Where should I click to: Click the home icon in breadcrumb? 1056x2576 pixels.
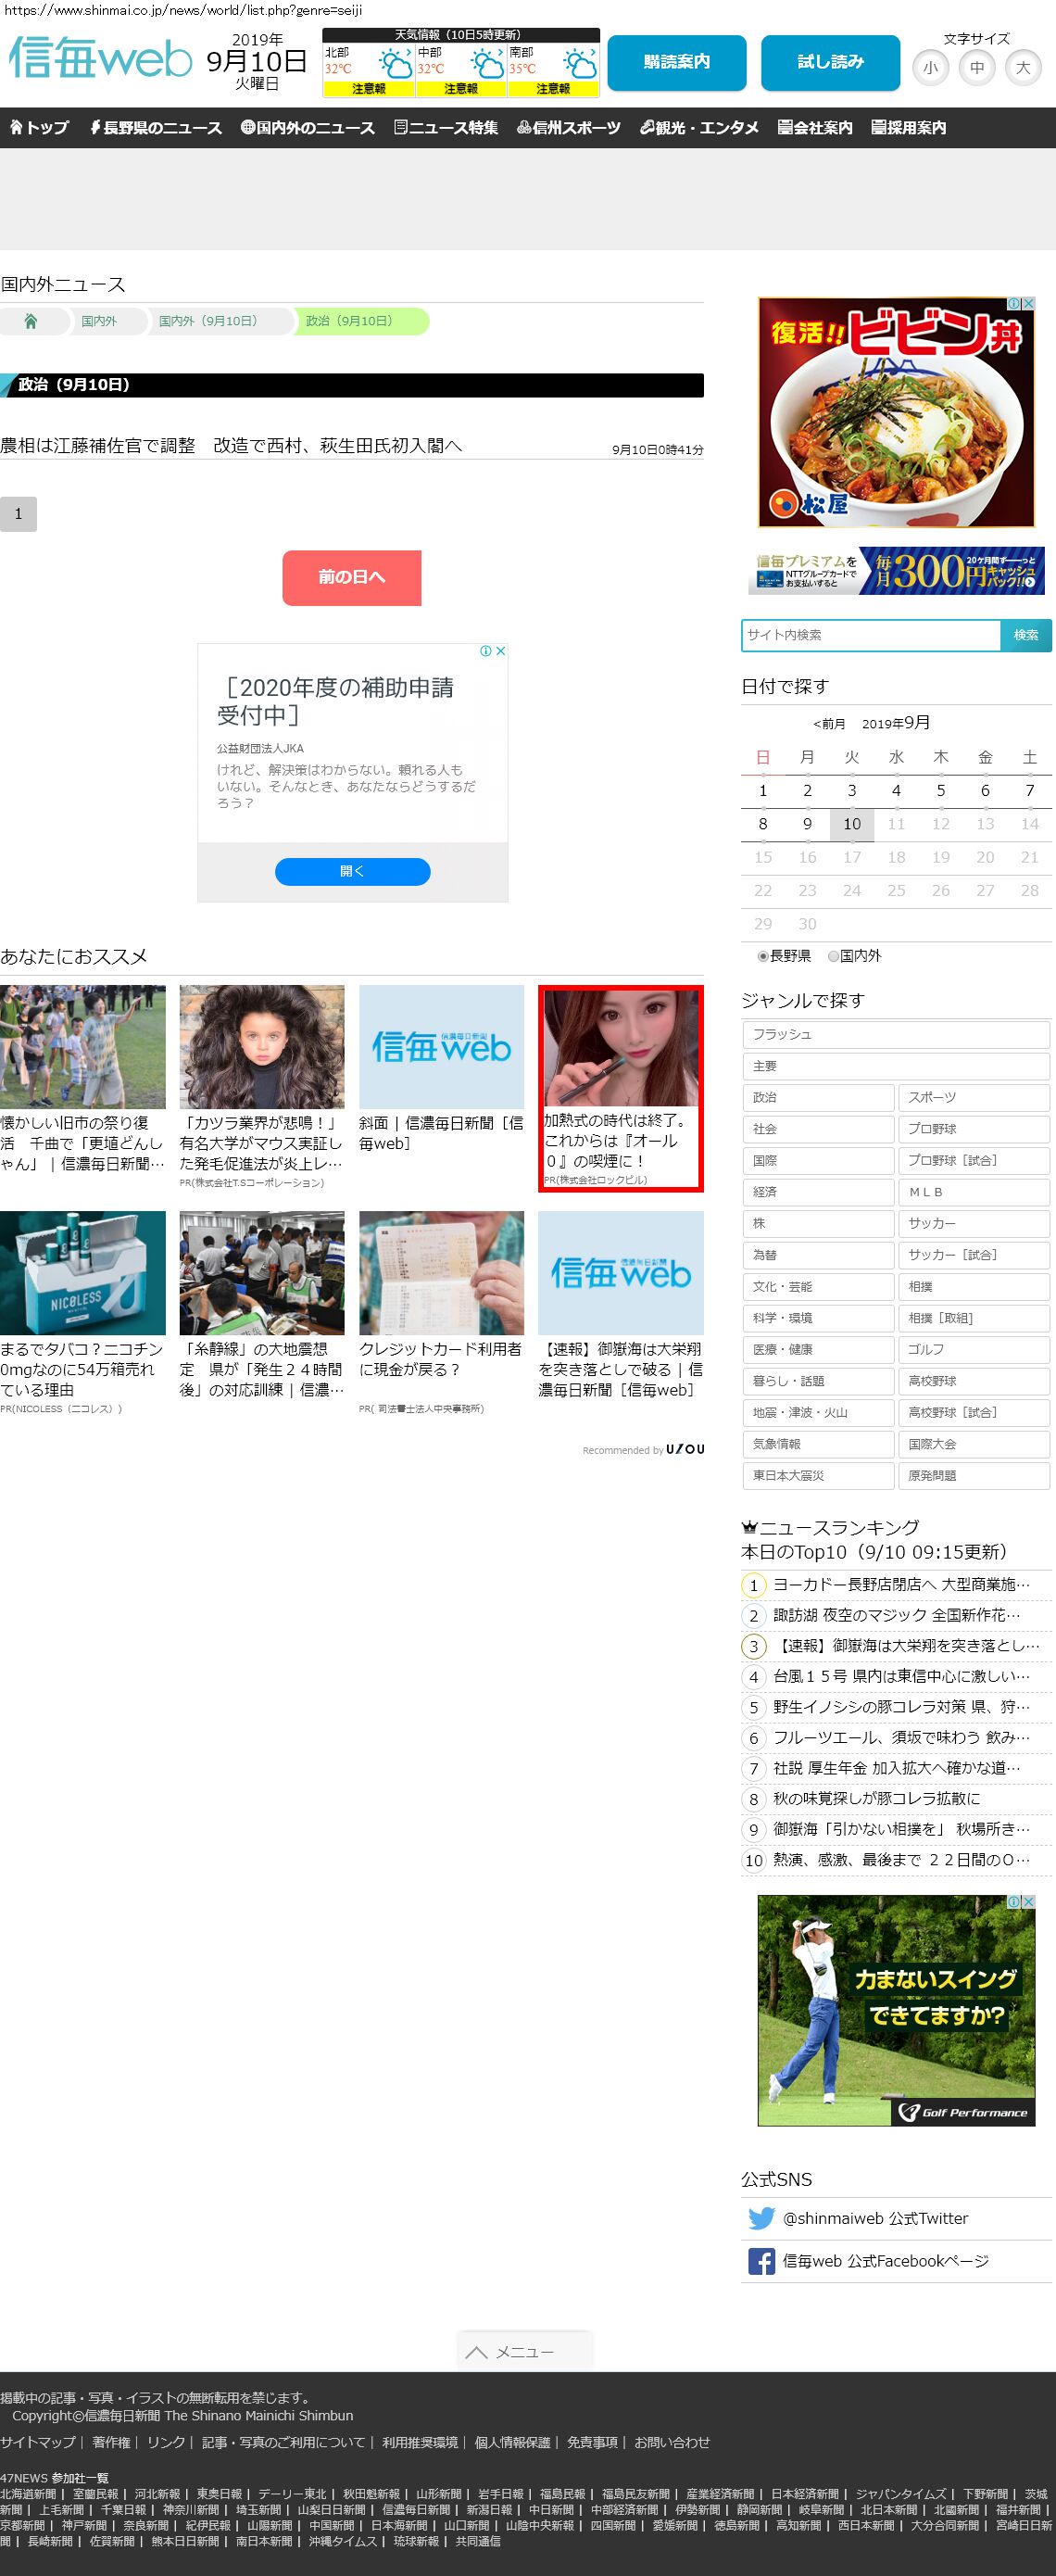coord(31,321)
